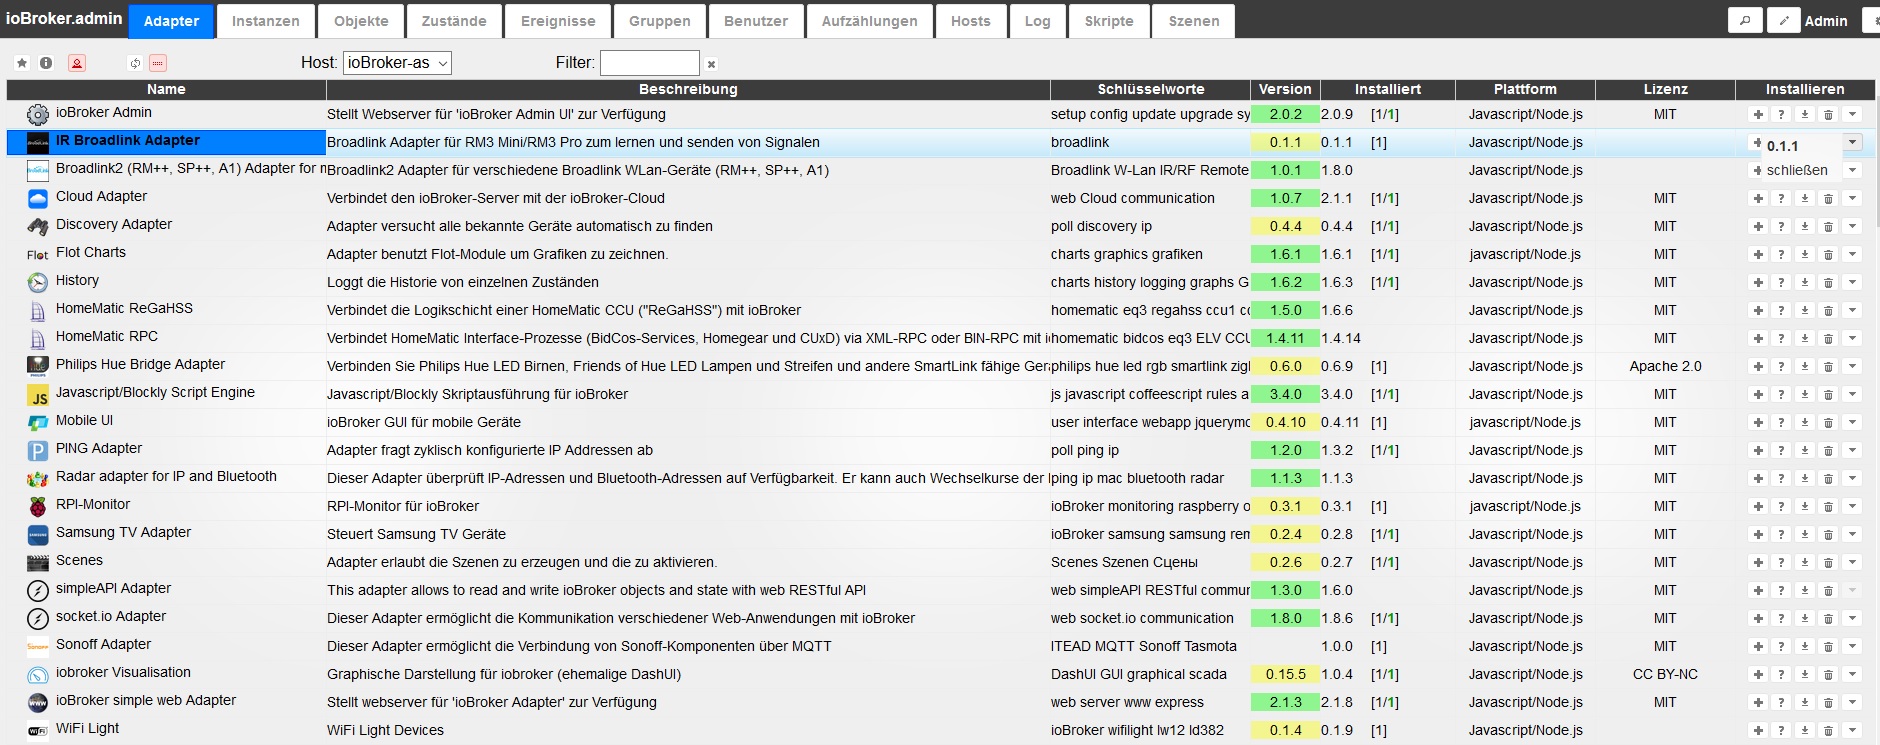Switch to the Instanzen tab
The width and height of the screenshot is (1880, 745).
tap(265, 21)
